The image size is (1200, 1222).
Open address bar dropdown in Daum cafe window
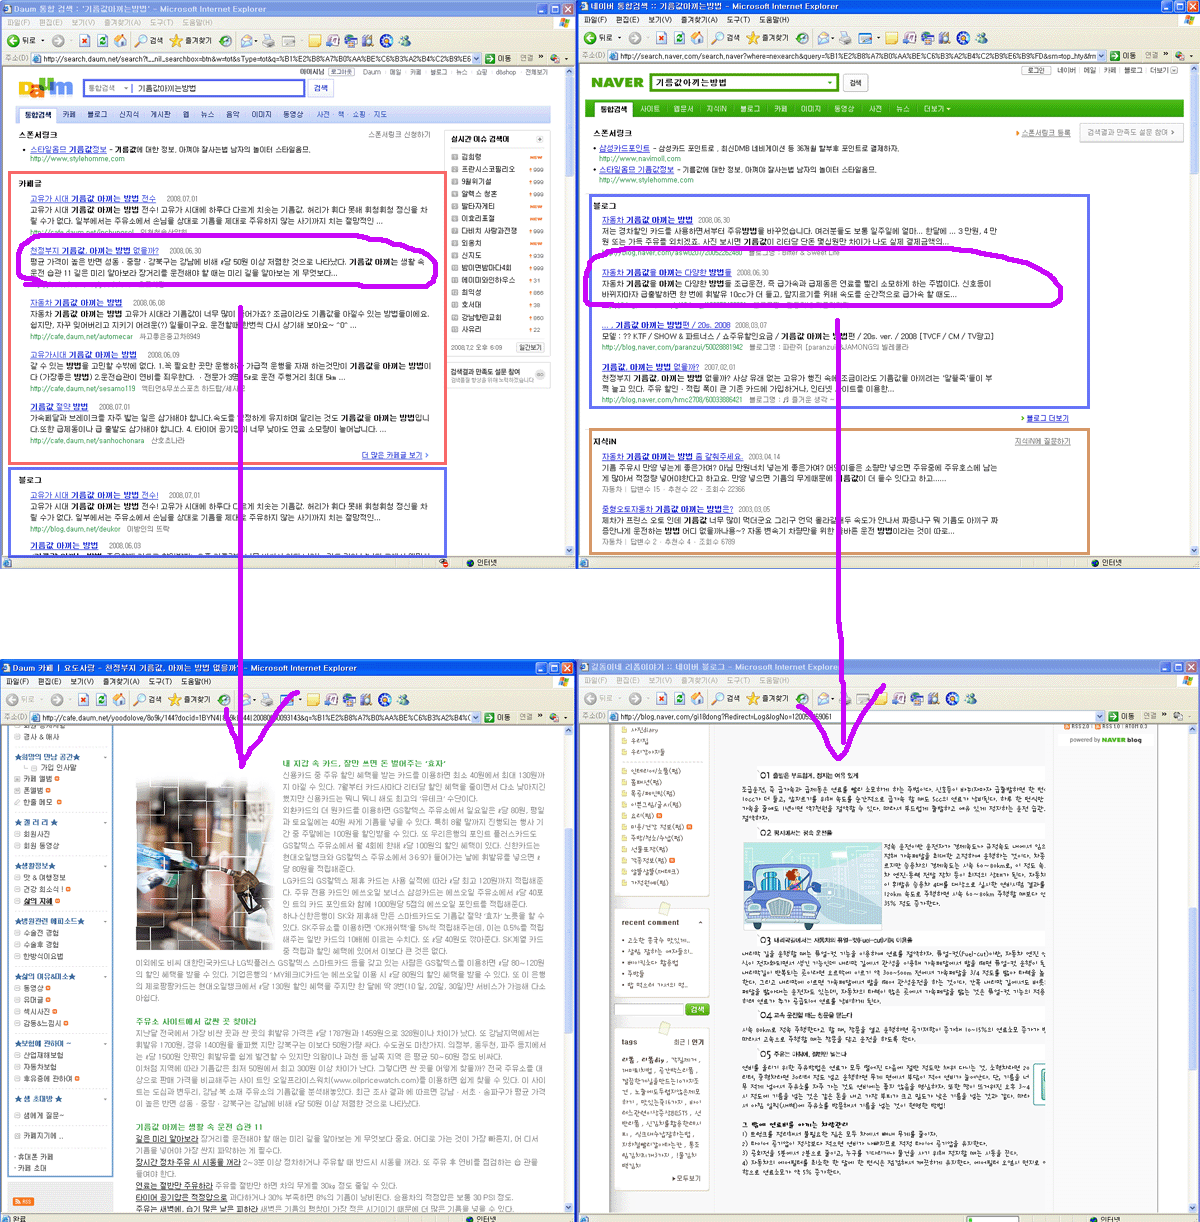point(476,716)
